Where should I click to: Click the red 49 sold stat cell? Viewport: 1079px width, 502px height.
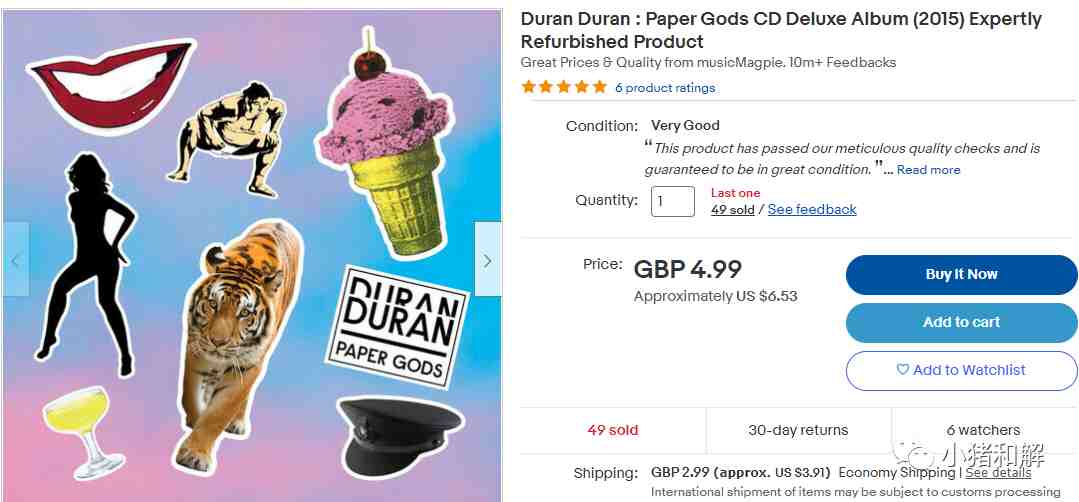click(x=612, y=430)
